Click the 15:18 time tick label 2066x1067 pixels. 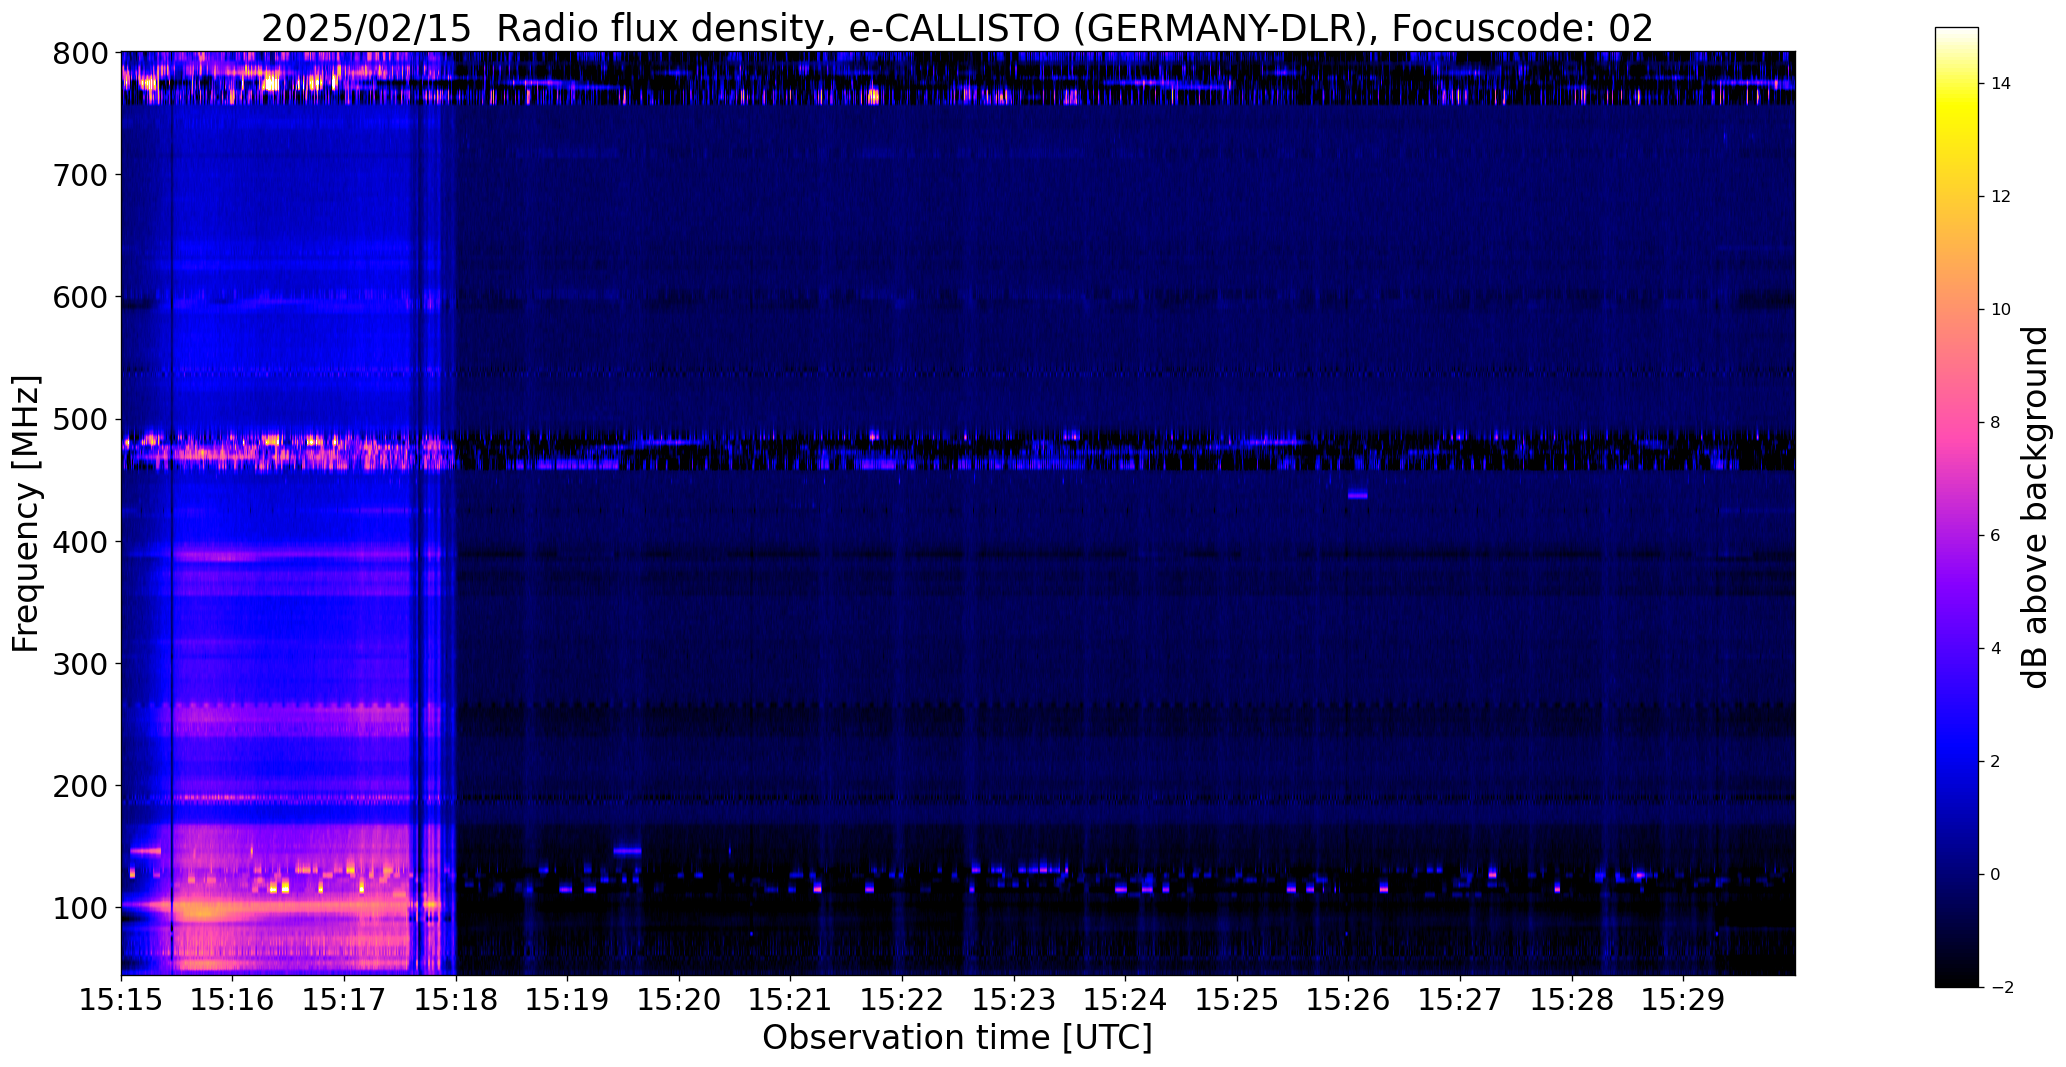[456, 1000]
